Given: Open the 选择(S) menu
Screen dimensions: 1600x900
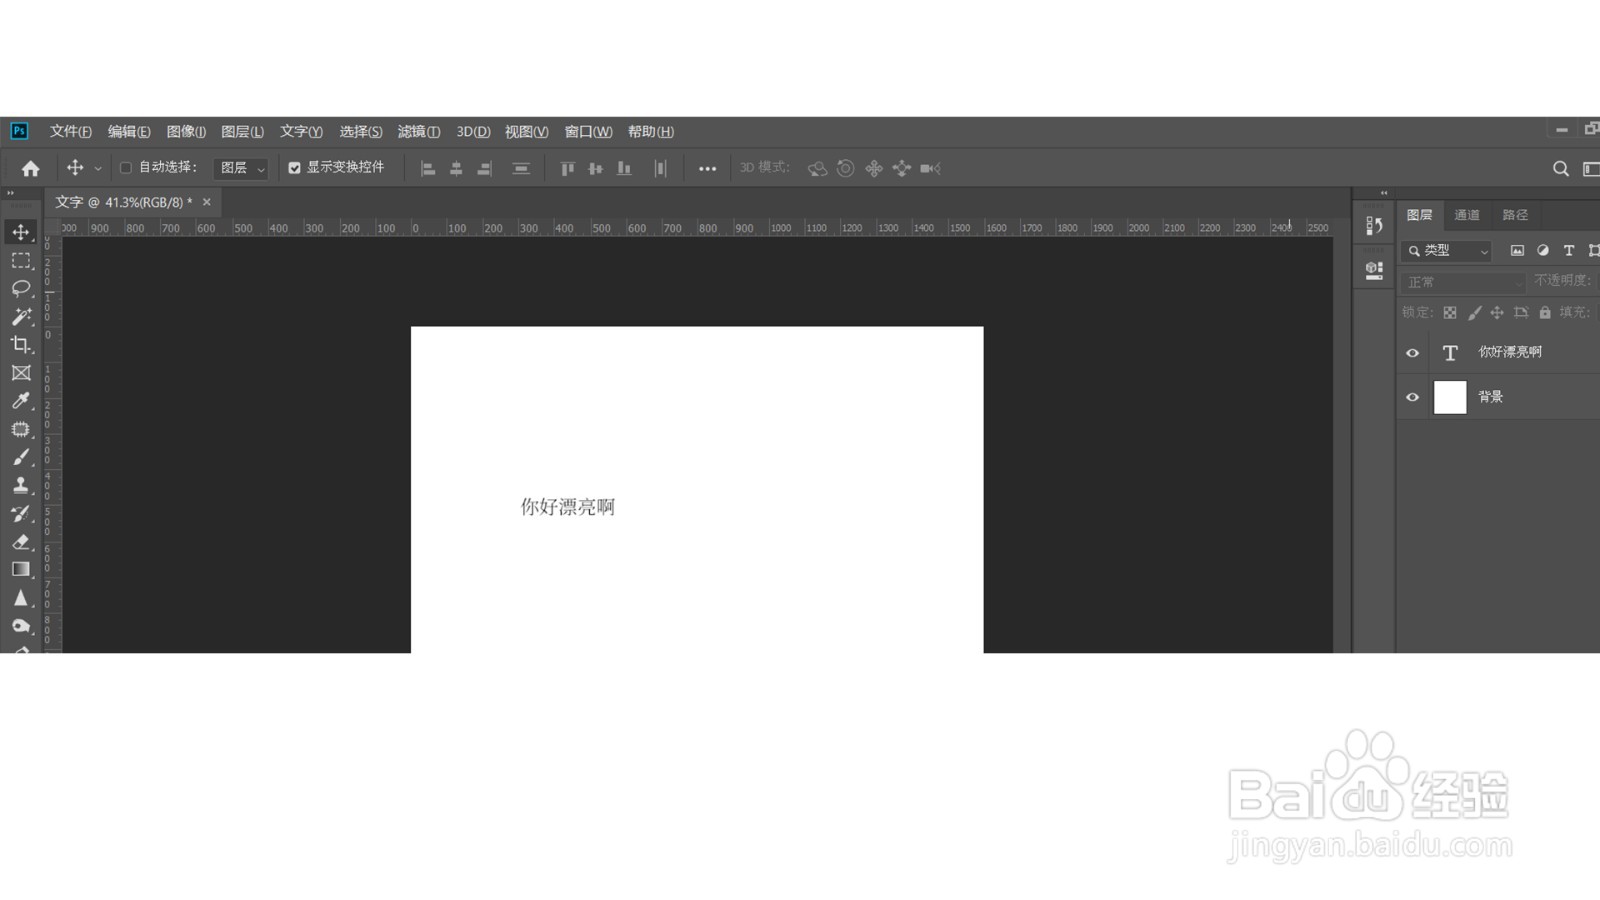Looking at the screenshot, I should coord(360,132).
